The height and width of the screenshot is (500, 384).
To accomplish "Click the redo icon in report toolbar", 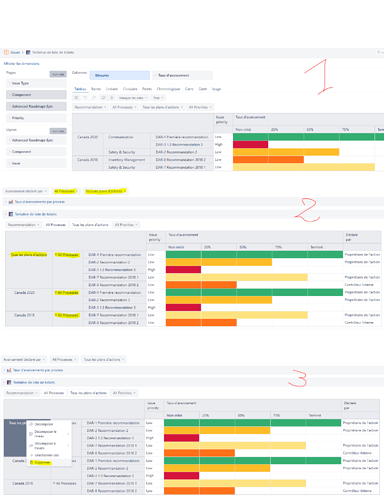I will [94, 98].
